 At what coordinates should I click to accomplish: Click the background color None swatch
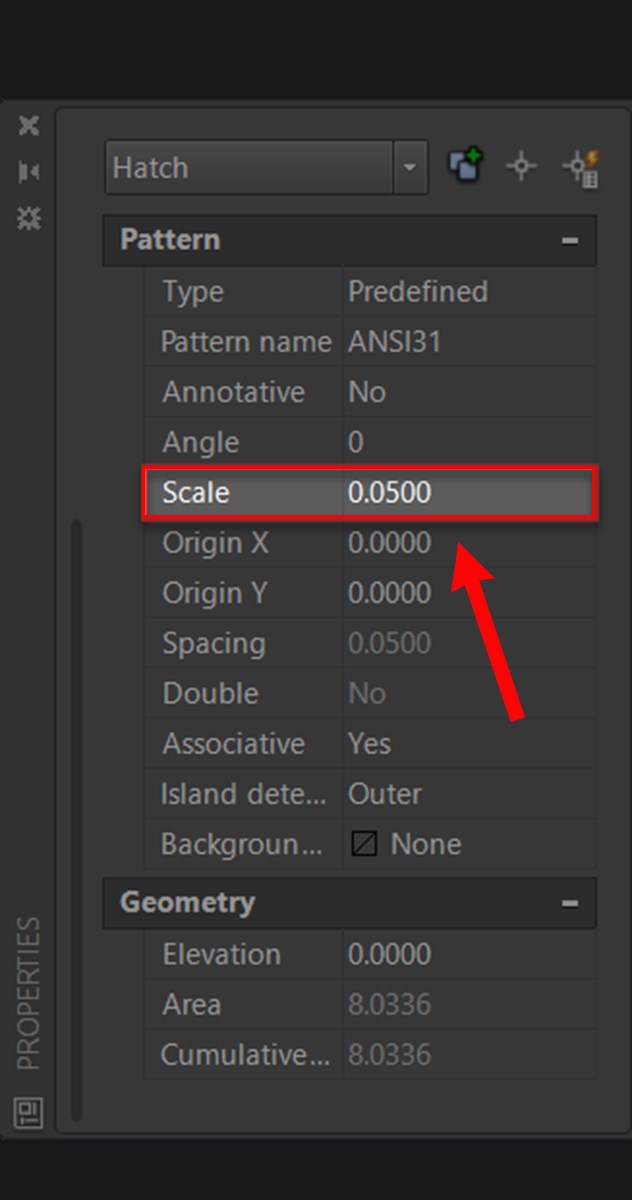[x=364, y=845]
